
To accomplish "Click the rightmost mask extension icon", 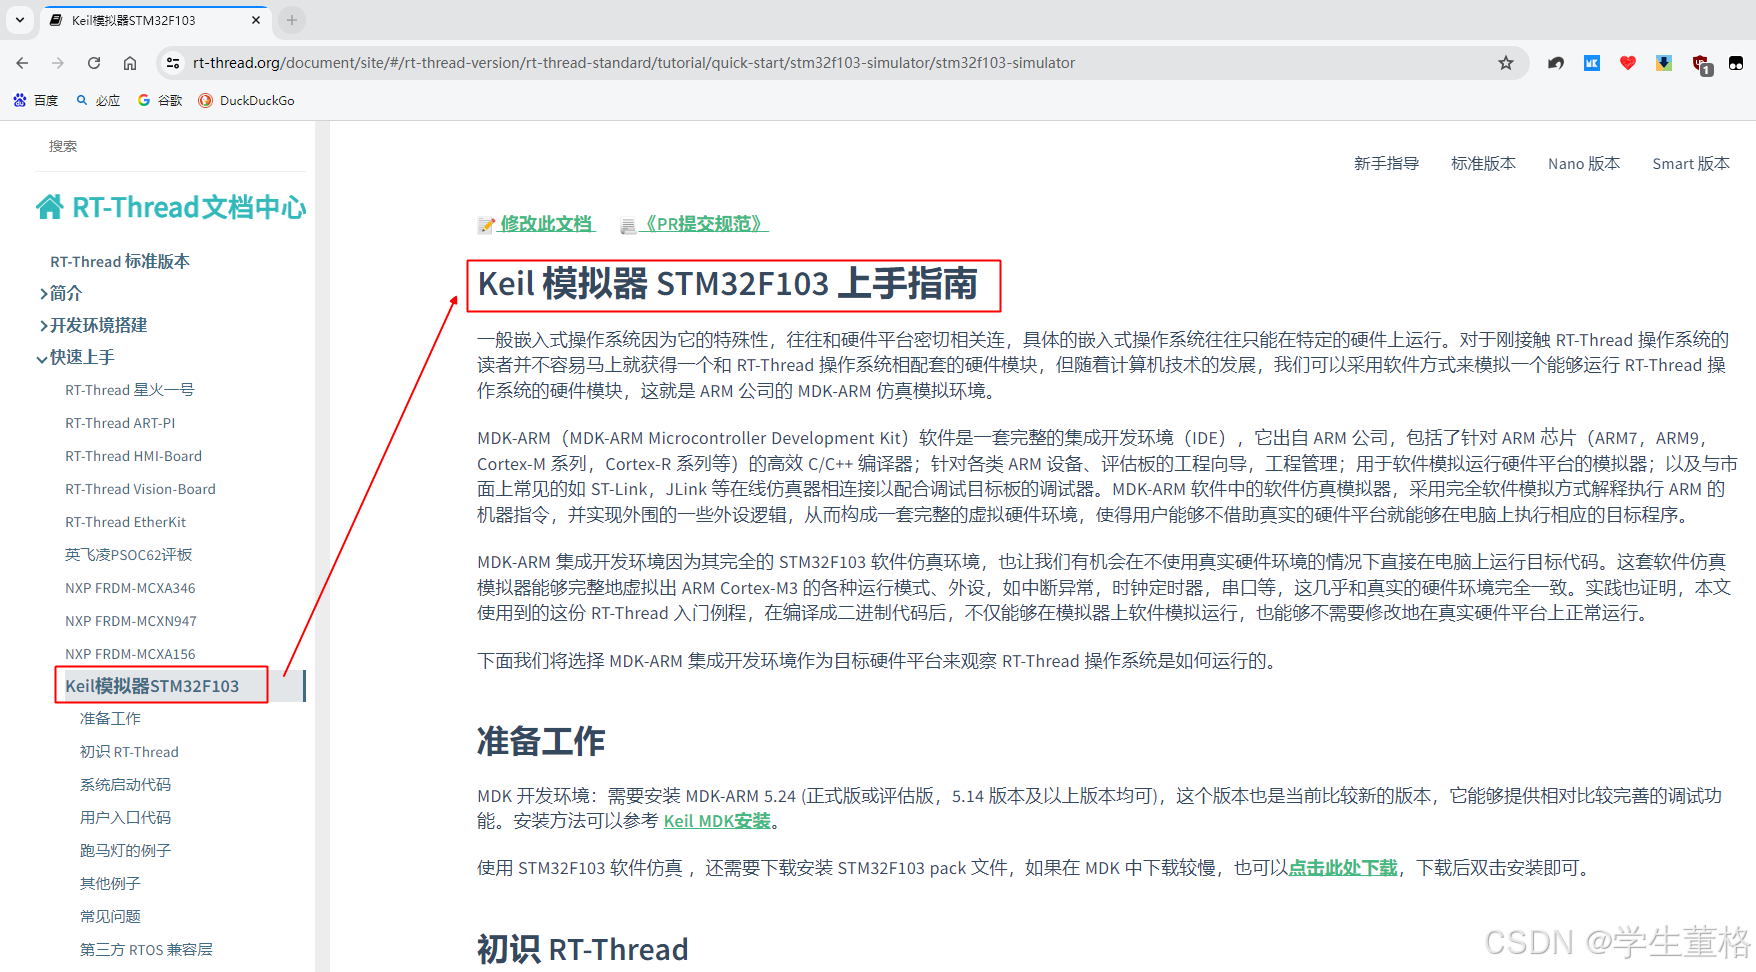I will pyautogui.click(x=1736, y=63).
